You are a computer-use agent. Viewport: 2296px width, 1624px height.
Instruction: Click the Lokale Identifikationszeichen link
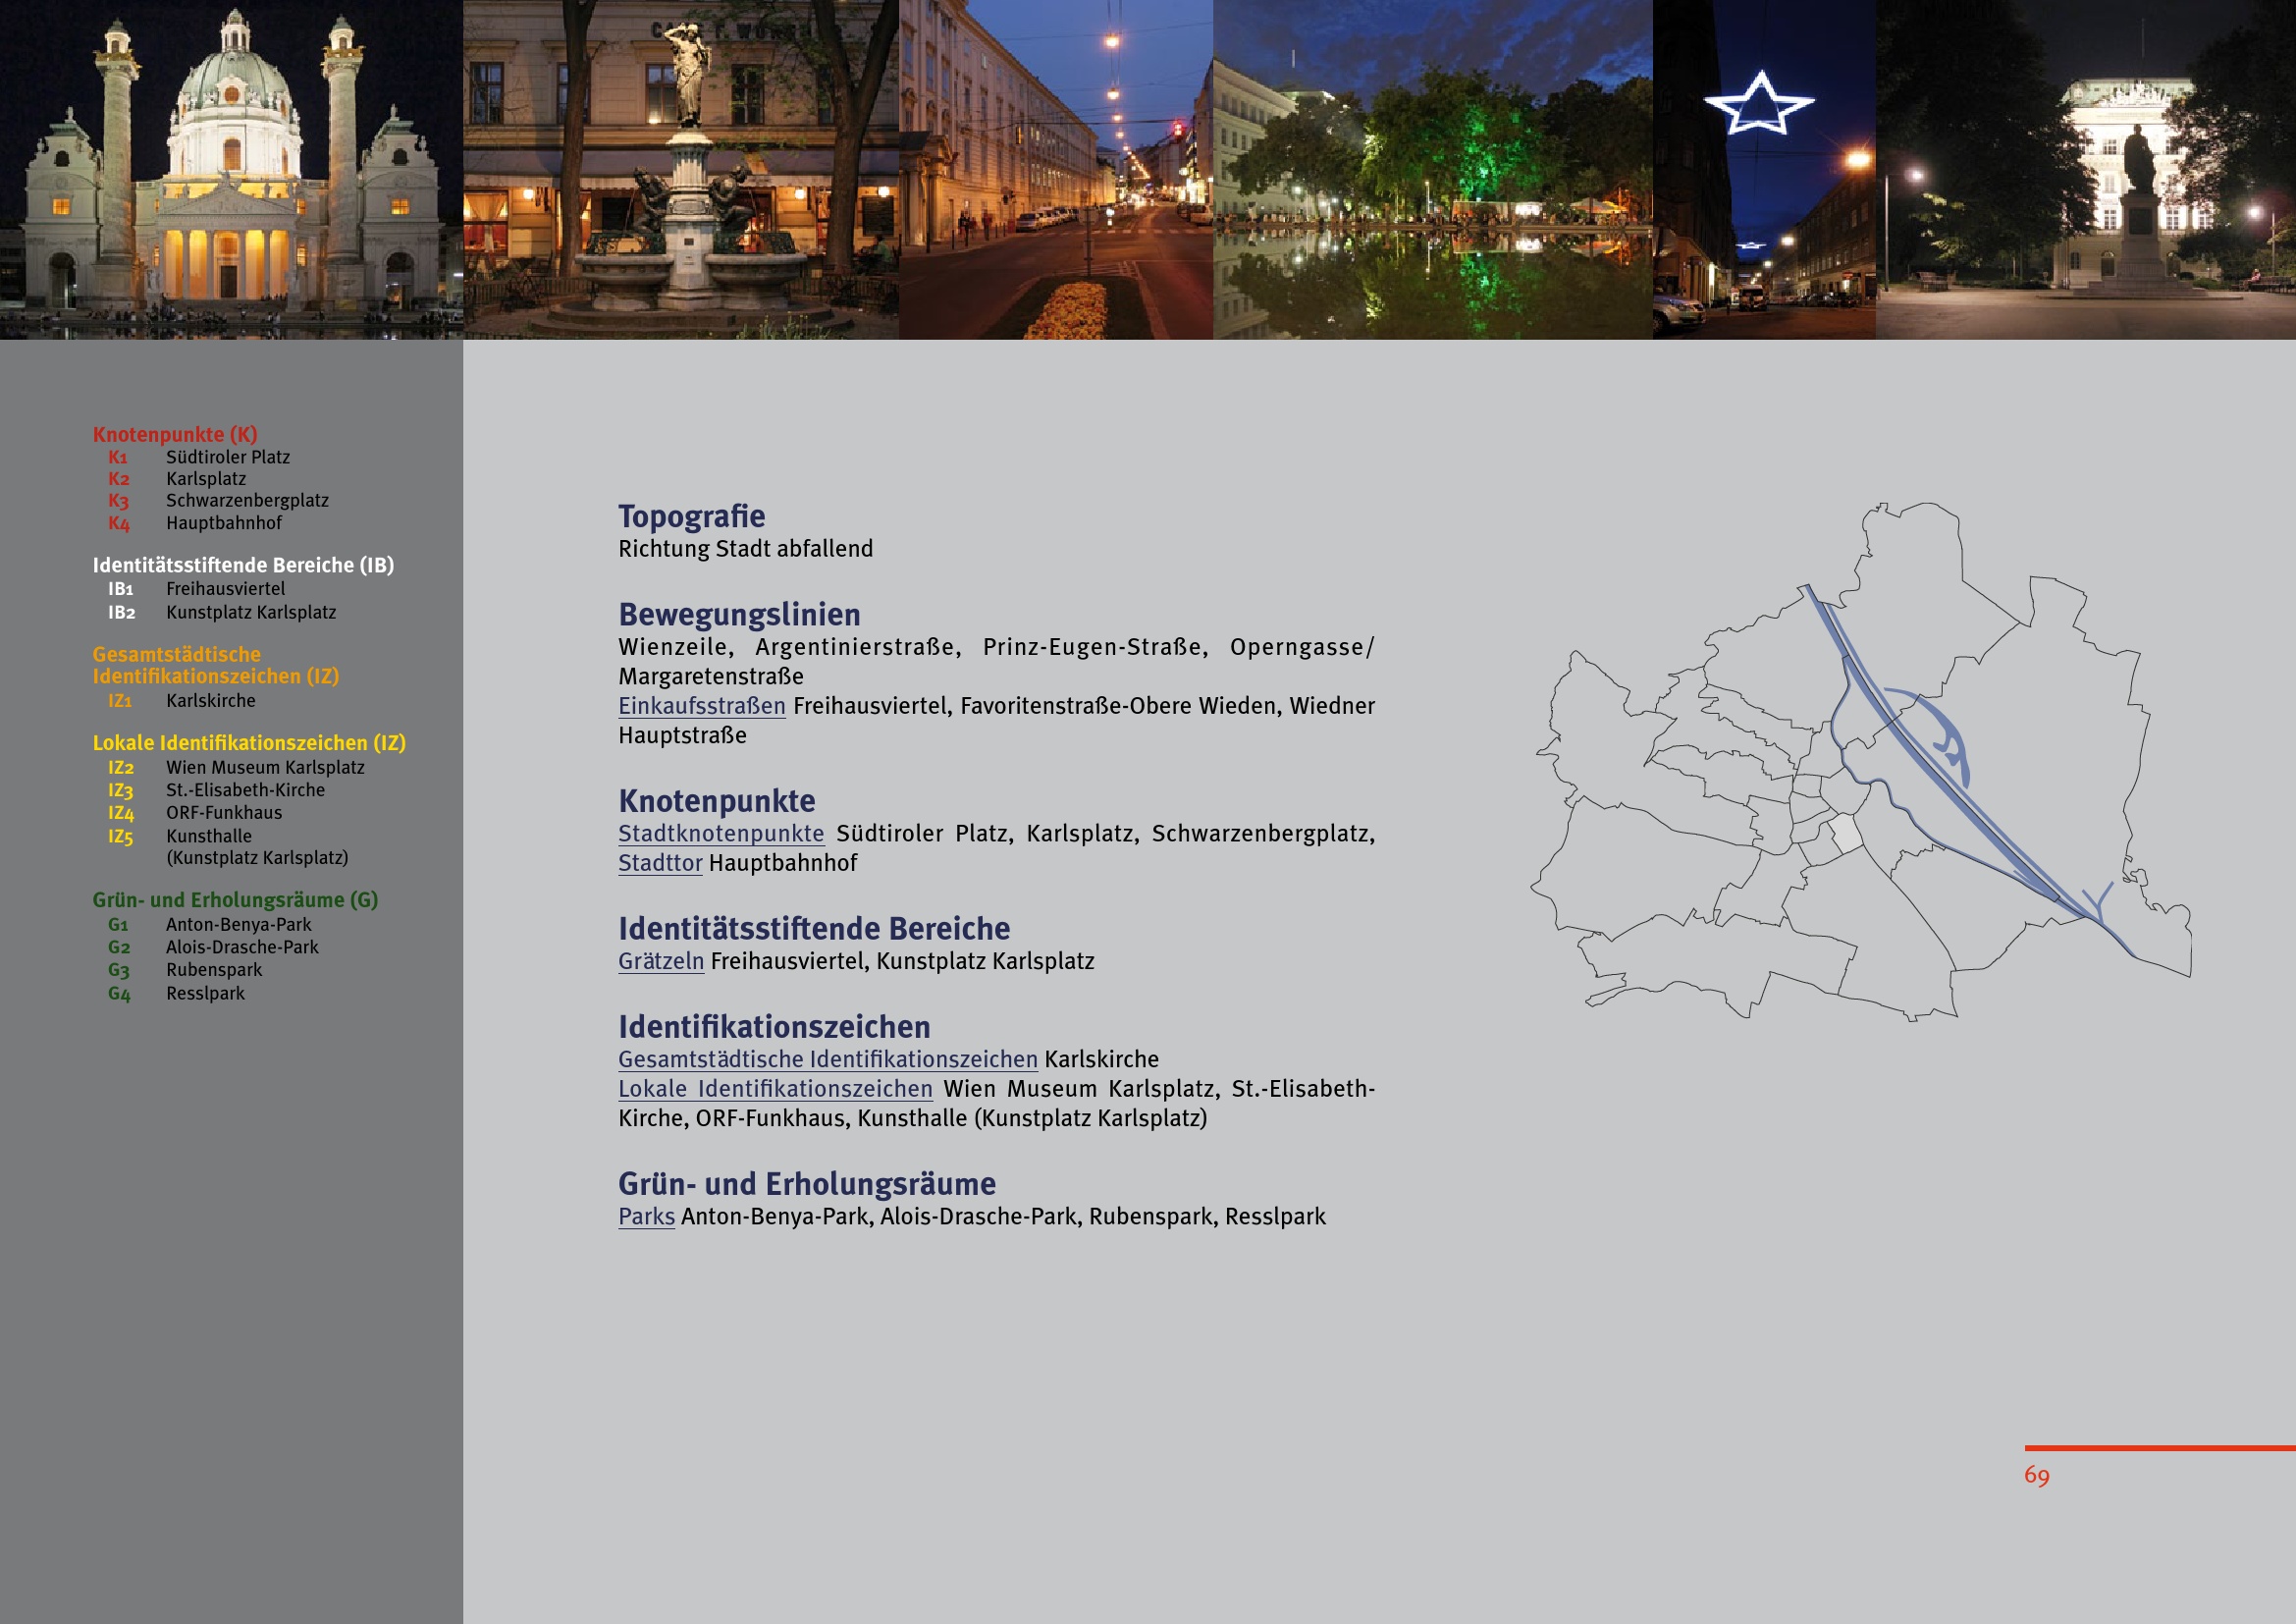pos(775,1089)
